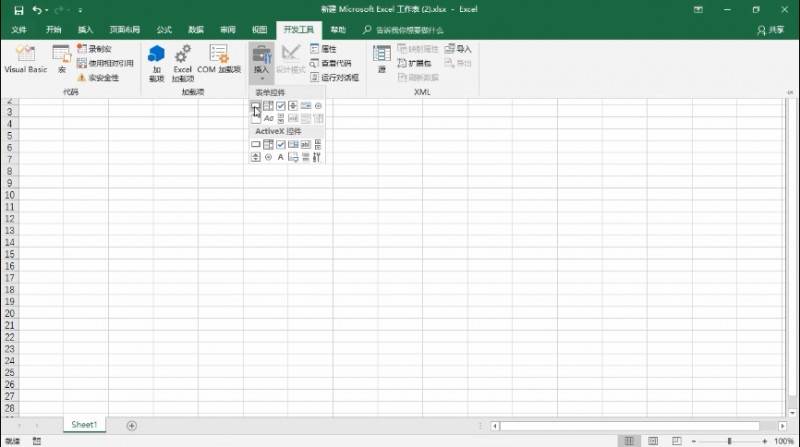Select List Box under ActiveX controls

click(x=293, y=144)
